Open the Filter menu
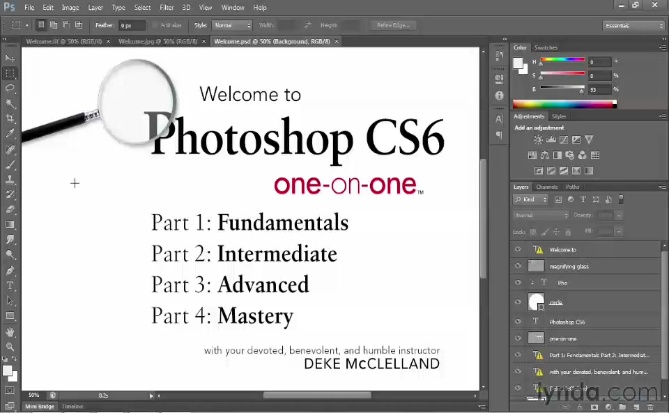669x413 pixels. (x=166, y=8)
